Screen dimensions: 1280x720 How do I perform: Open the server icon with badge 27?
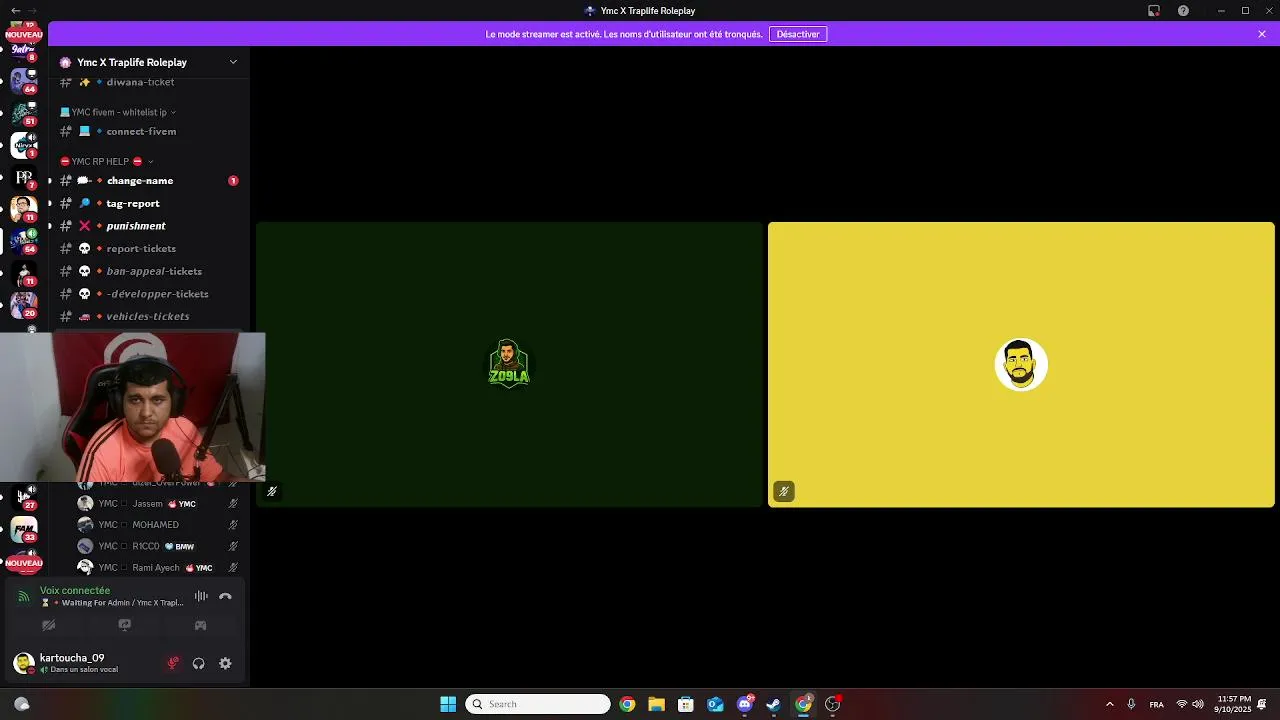click(24, 496)
